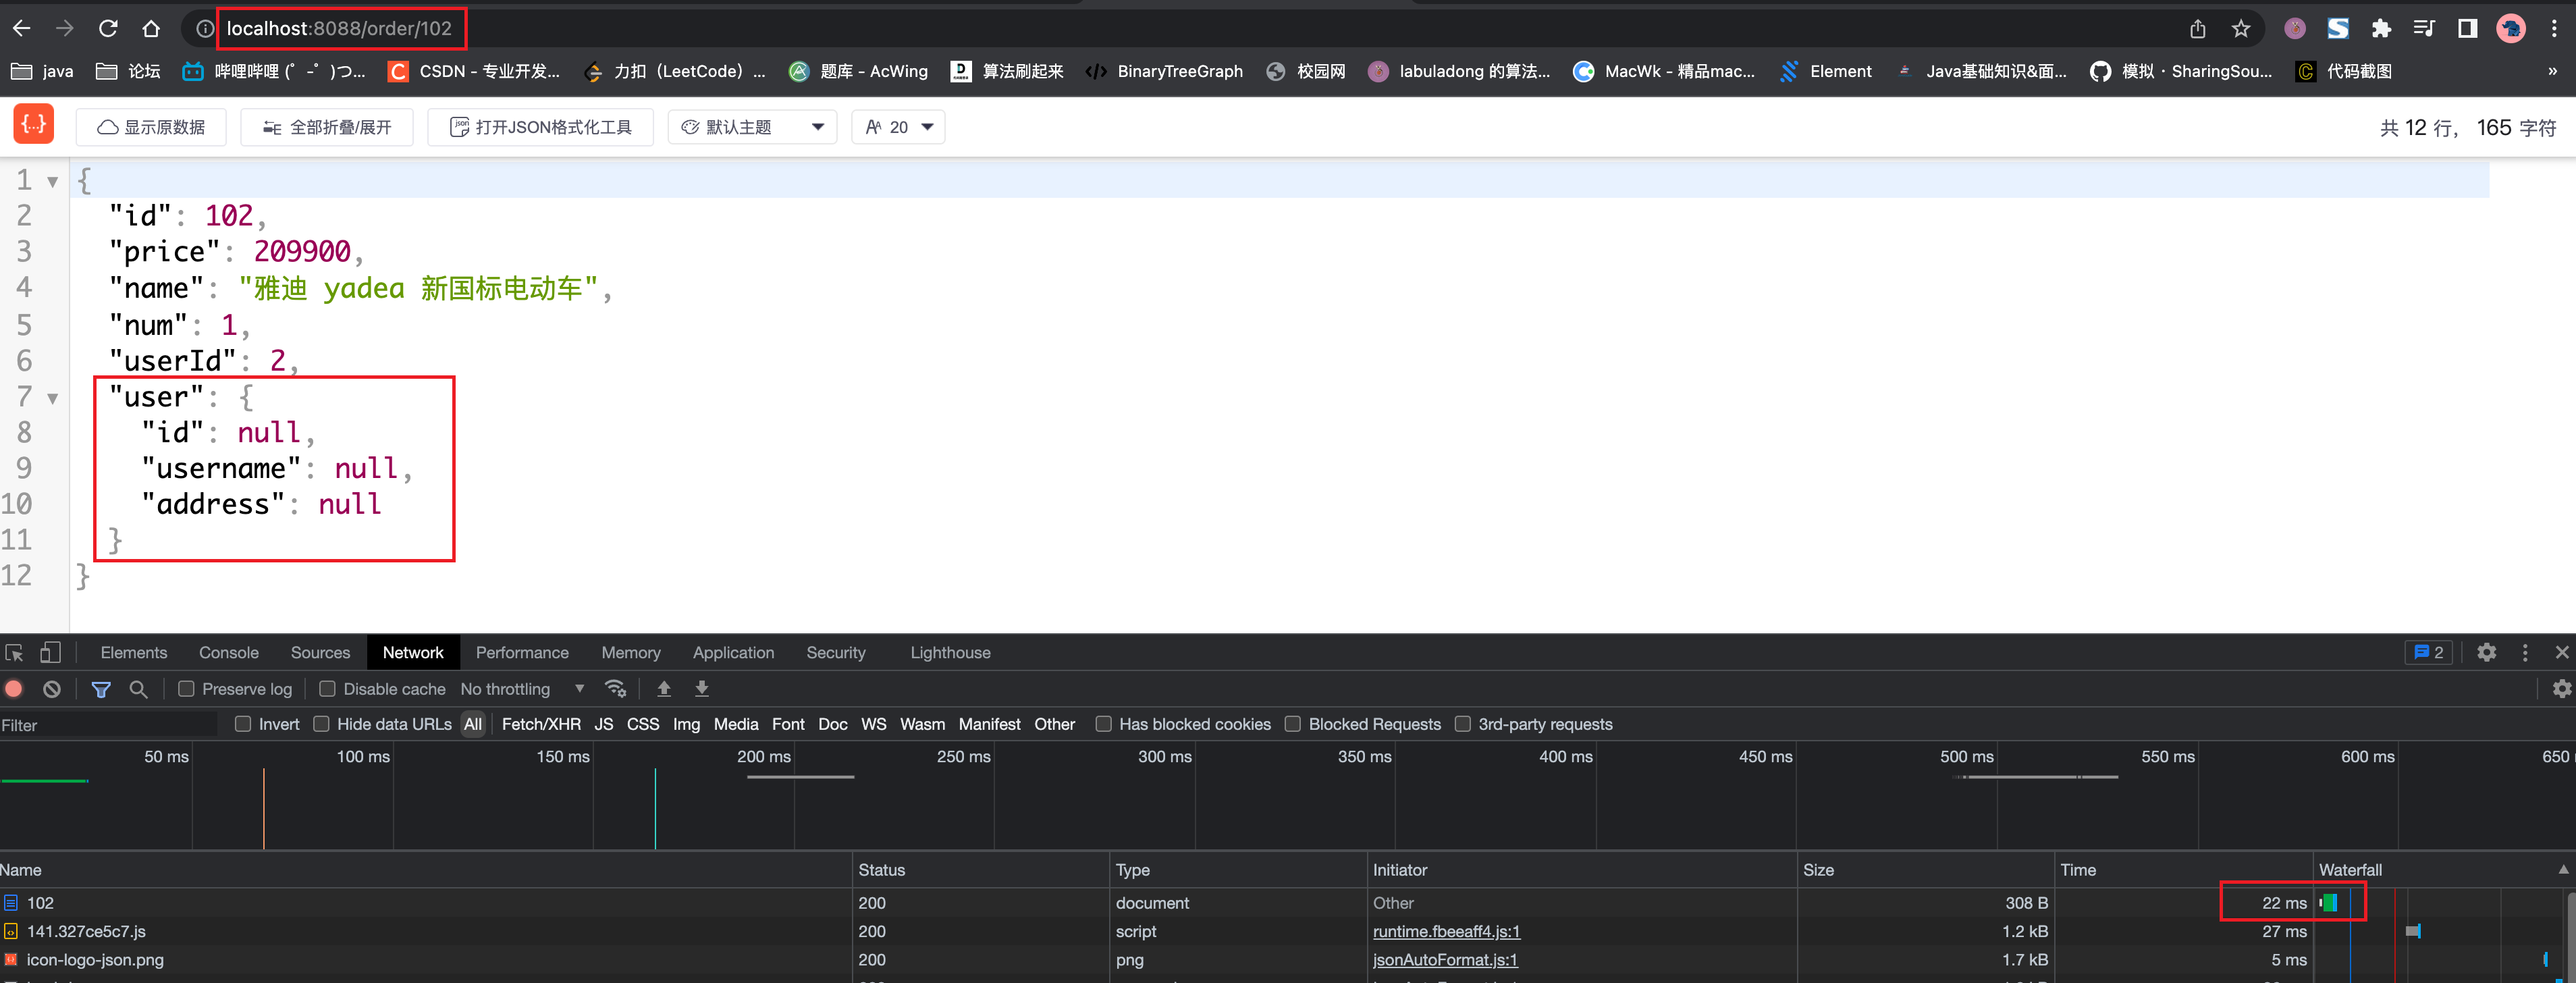The height and width of the screenshot is (983, 2576).
Task: Open the Chrome profile avatar
Action: point(2510,28)
